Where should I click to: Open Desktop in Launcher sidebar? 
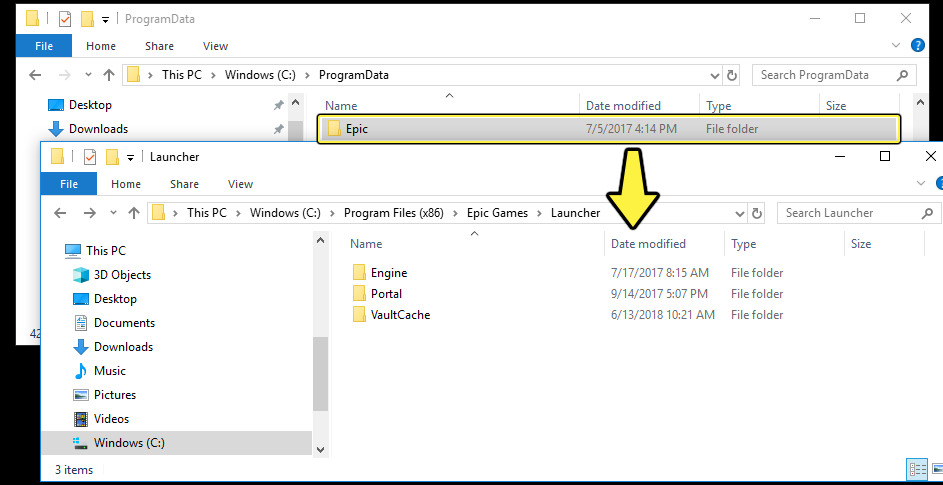tap(105, 299)
